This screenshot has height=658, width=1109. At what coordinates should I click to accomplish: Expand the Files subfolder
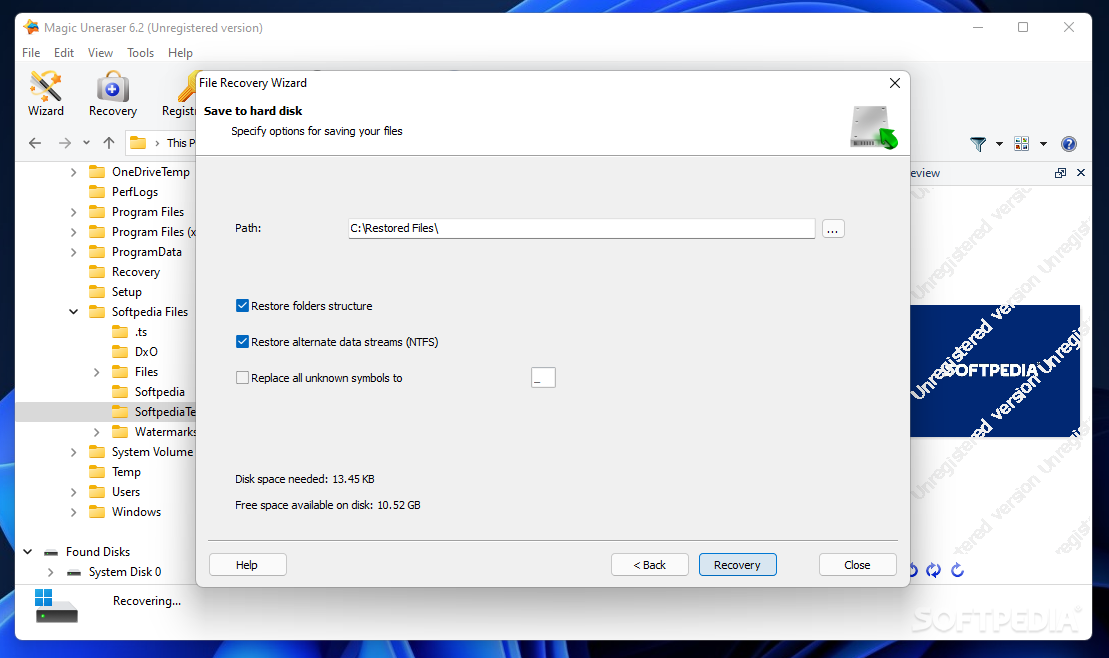pos(96,372)
